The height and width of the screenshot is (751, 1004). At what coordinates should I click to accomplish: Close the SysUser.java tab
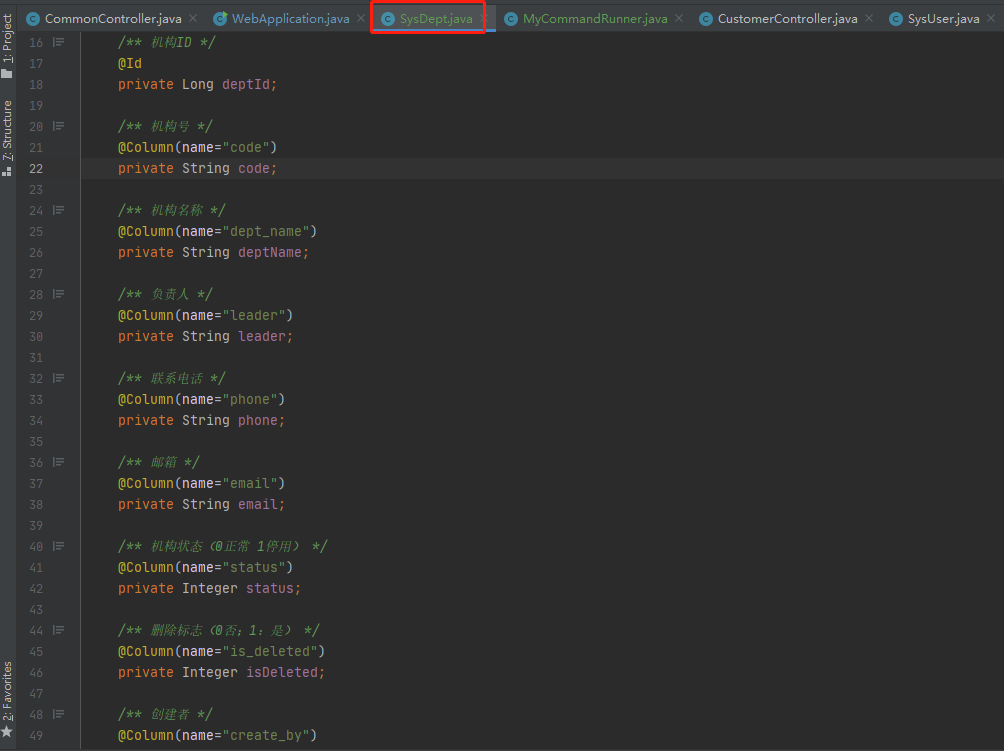pos(991,19)
